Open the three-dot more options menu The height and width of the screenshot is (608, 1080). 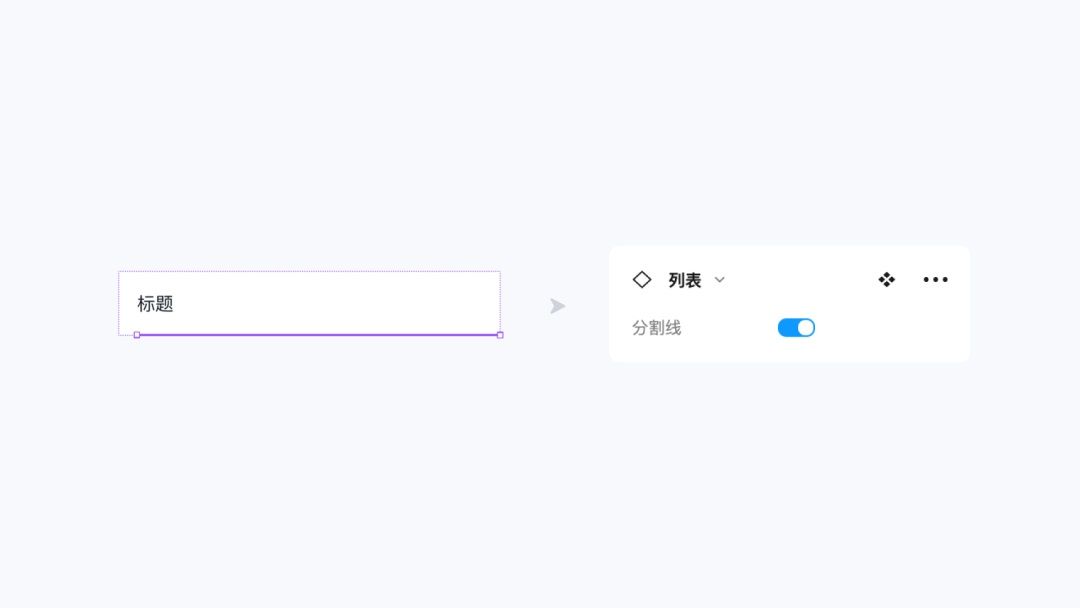935,280
